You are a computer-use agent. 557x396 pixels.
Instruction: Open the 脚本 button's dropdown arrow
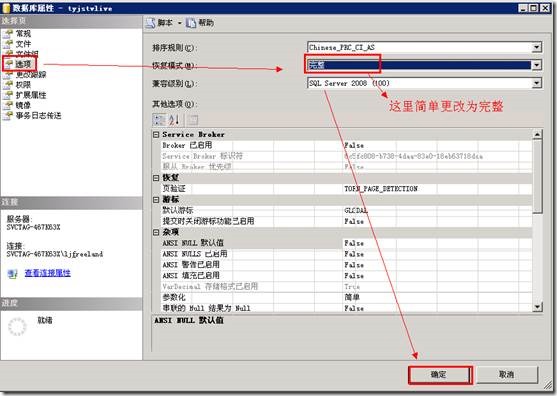[x=179, y=23]
